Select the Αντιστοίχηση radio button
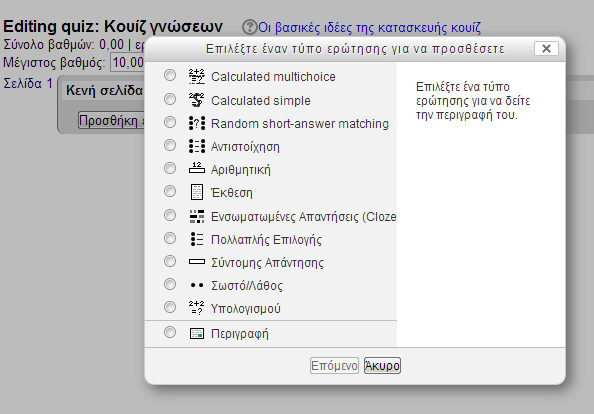The width and height of the screenshot is (594, 414). [x=170, y=145]
